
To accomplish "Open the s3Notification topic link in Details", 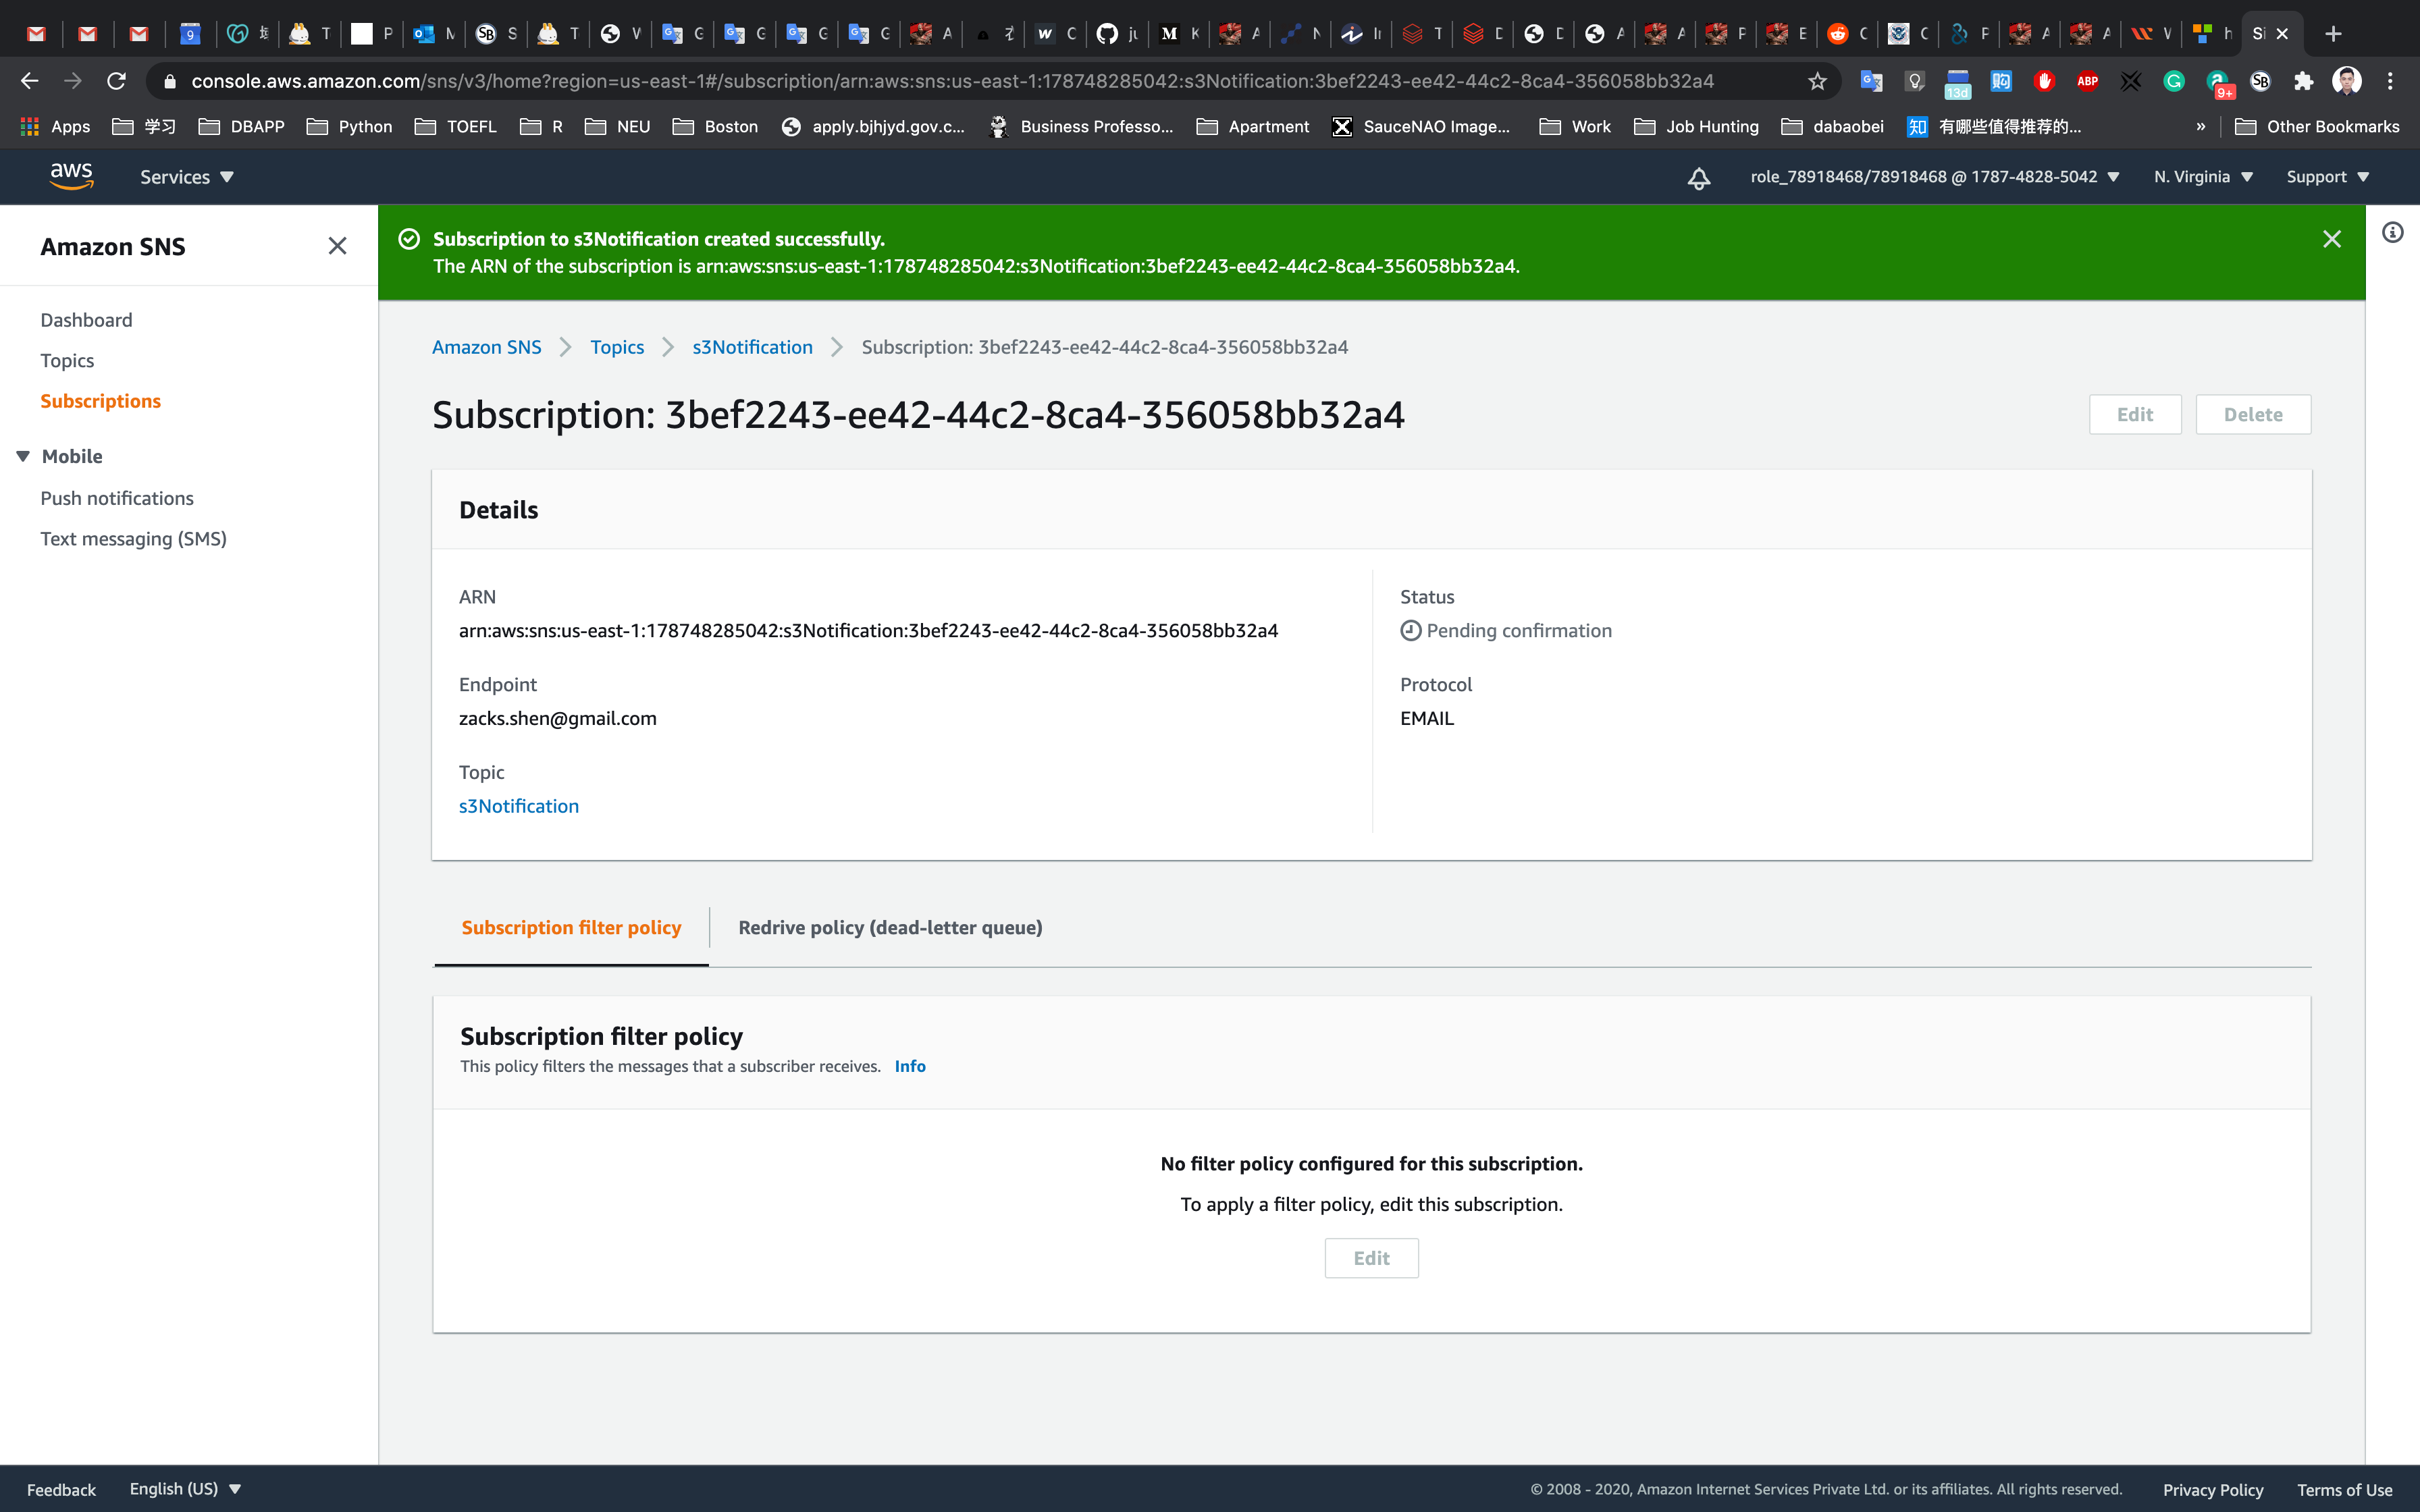I will [x=518, y=806].
